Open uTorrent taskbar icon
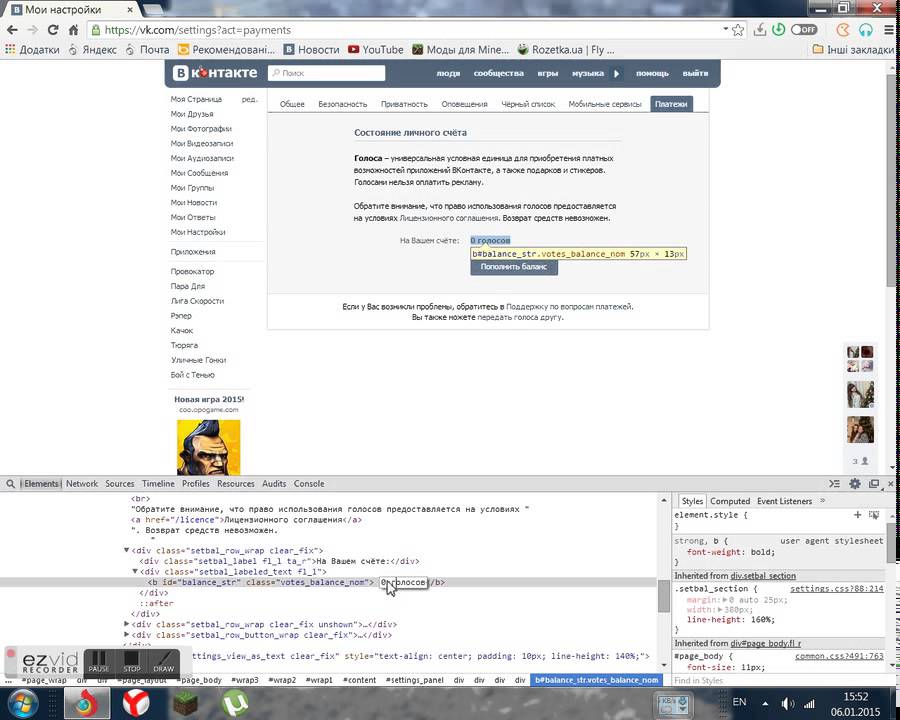Viewport: 900px width, 720px height. pos(235,703)
